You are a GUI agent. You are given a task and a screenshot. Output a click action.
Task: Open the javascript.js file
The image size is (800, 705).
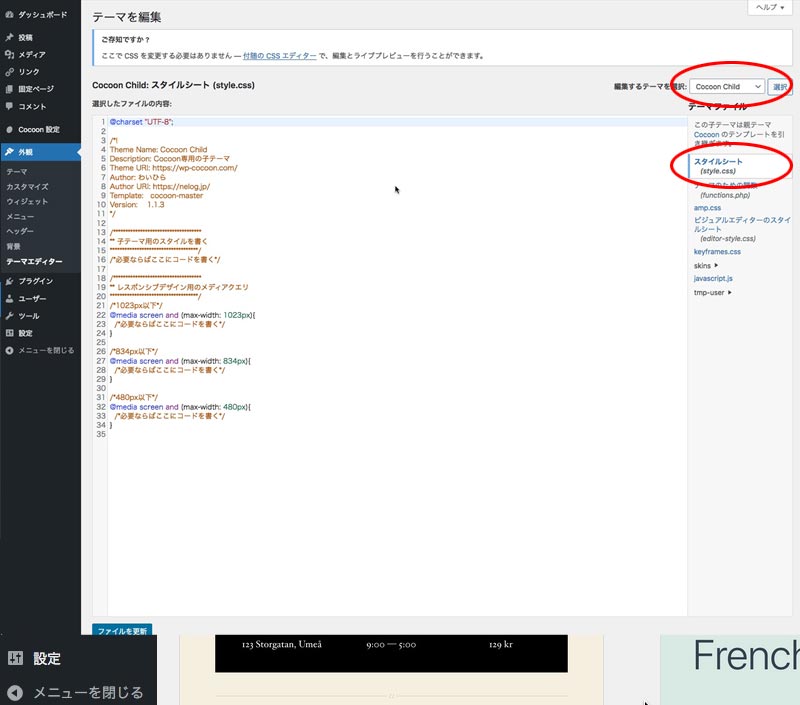tap(713, 278)
